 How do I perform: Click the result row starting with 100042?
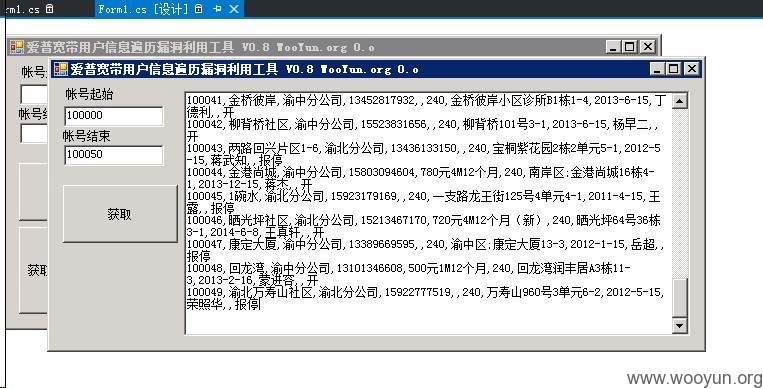[422, 130]
